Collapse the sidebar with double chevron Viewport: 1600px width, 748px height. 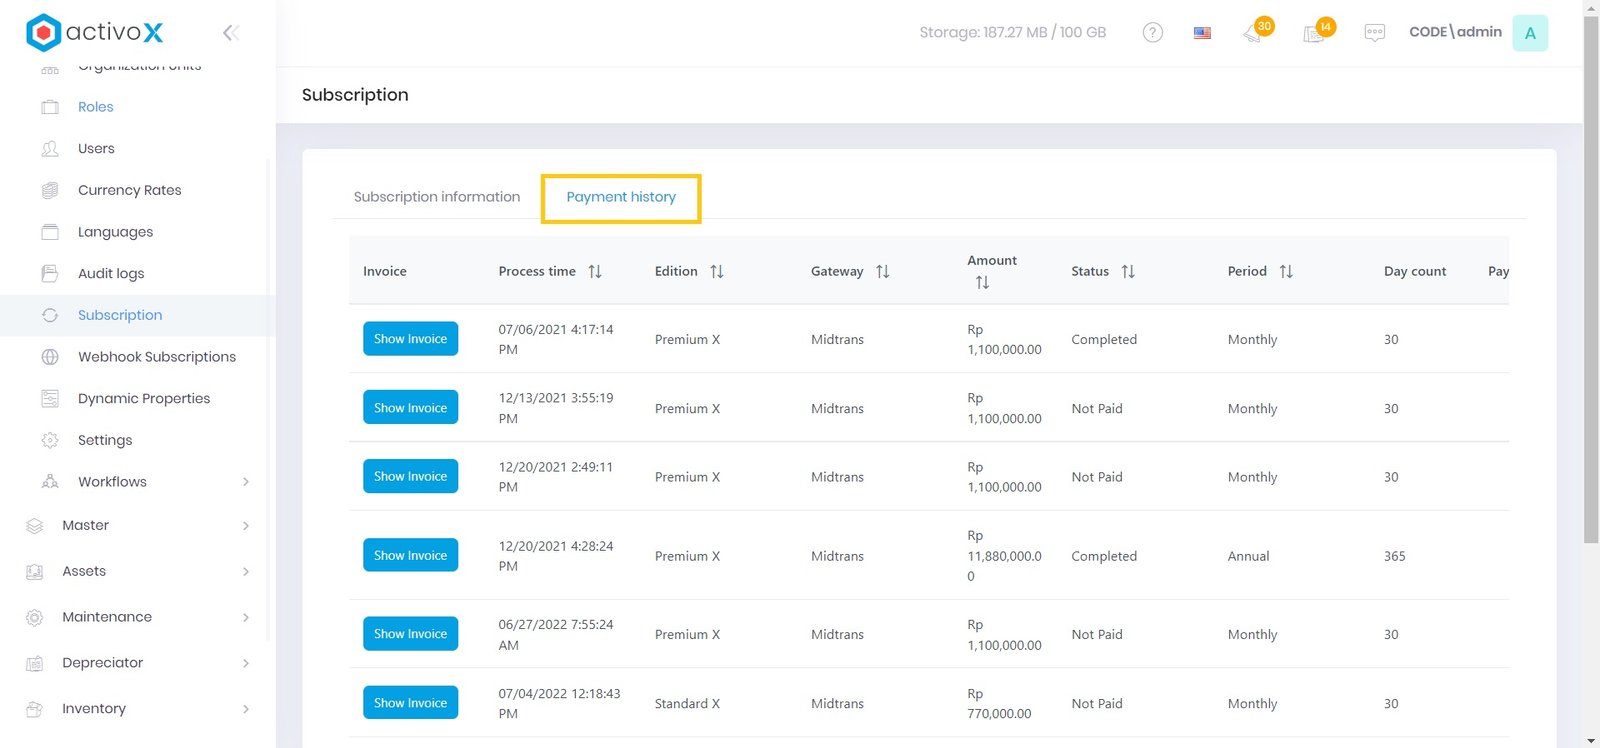click(230, 33)
